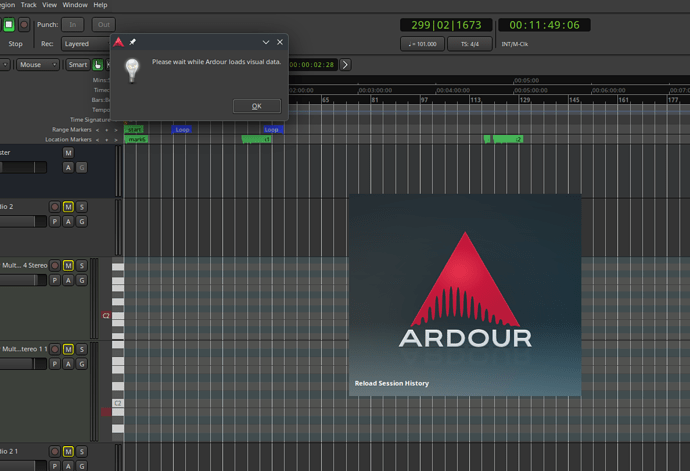Viewport: 690px width, 471px height.
Task: Click the second blue Loop marker
Action: point(272,129)
